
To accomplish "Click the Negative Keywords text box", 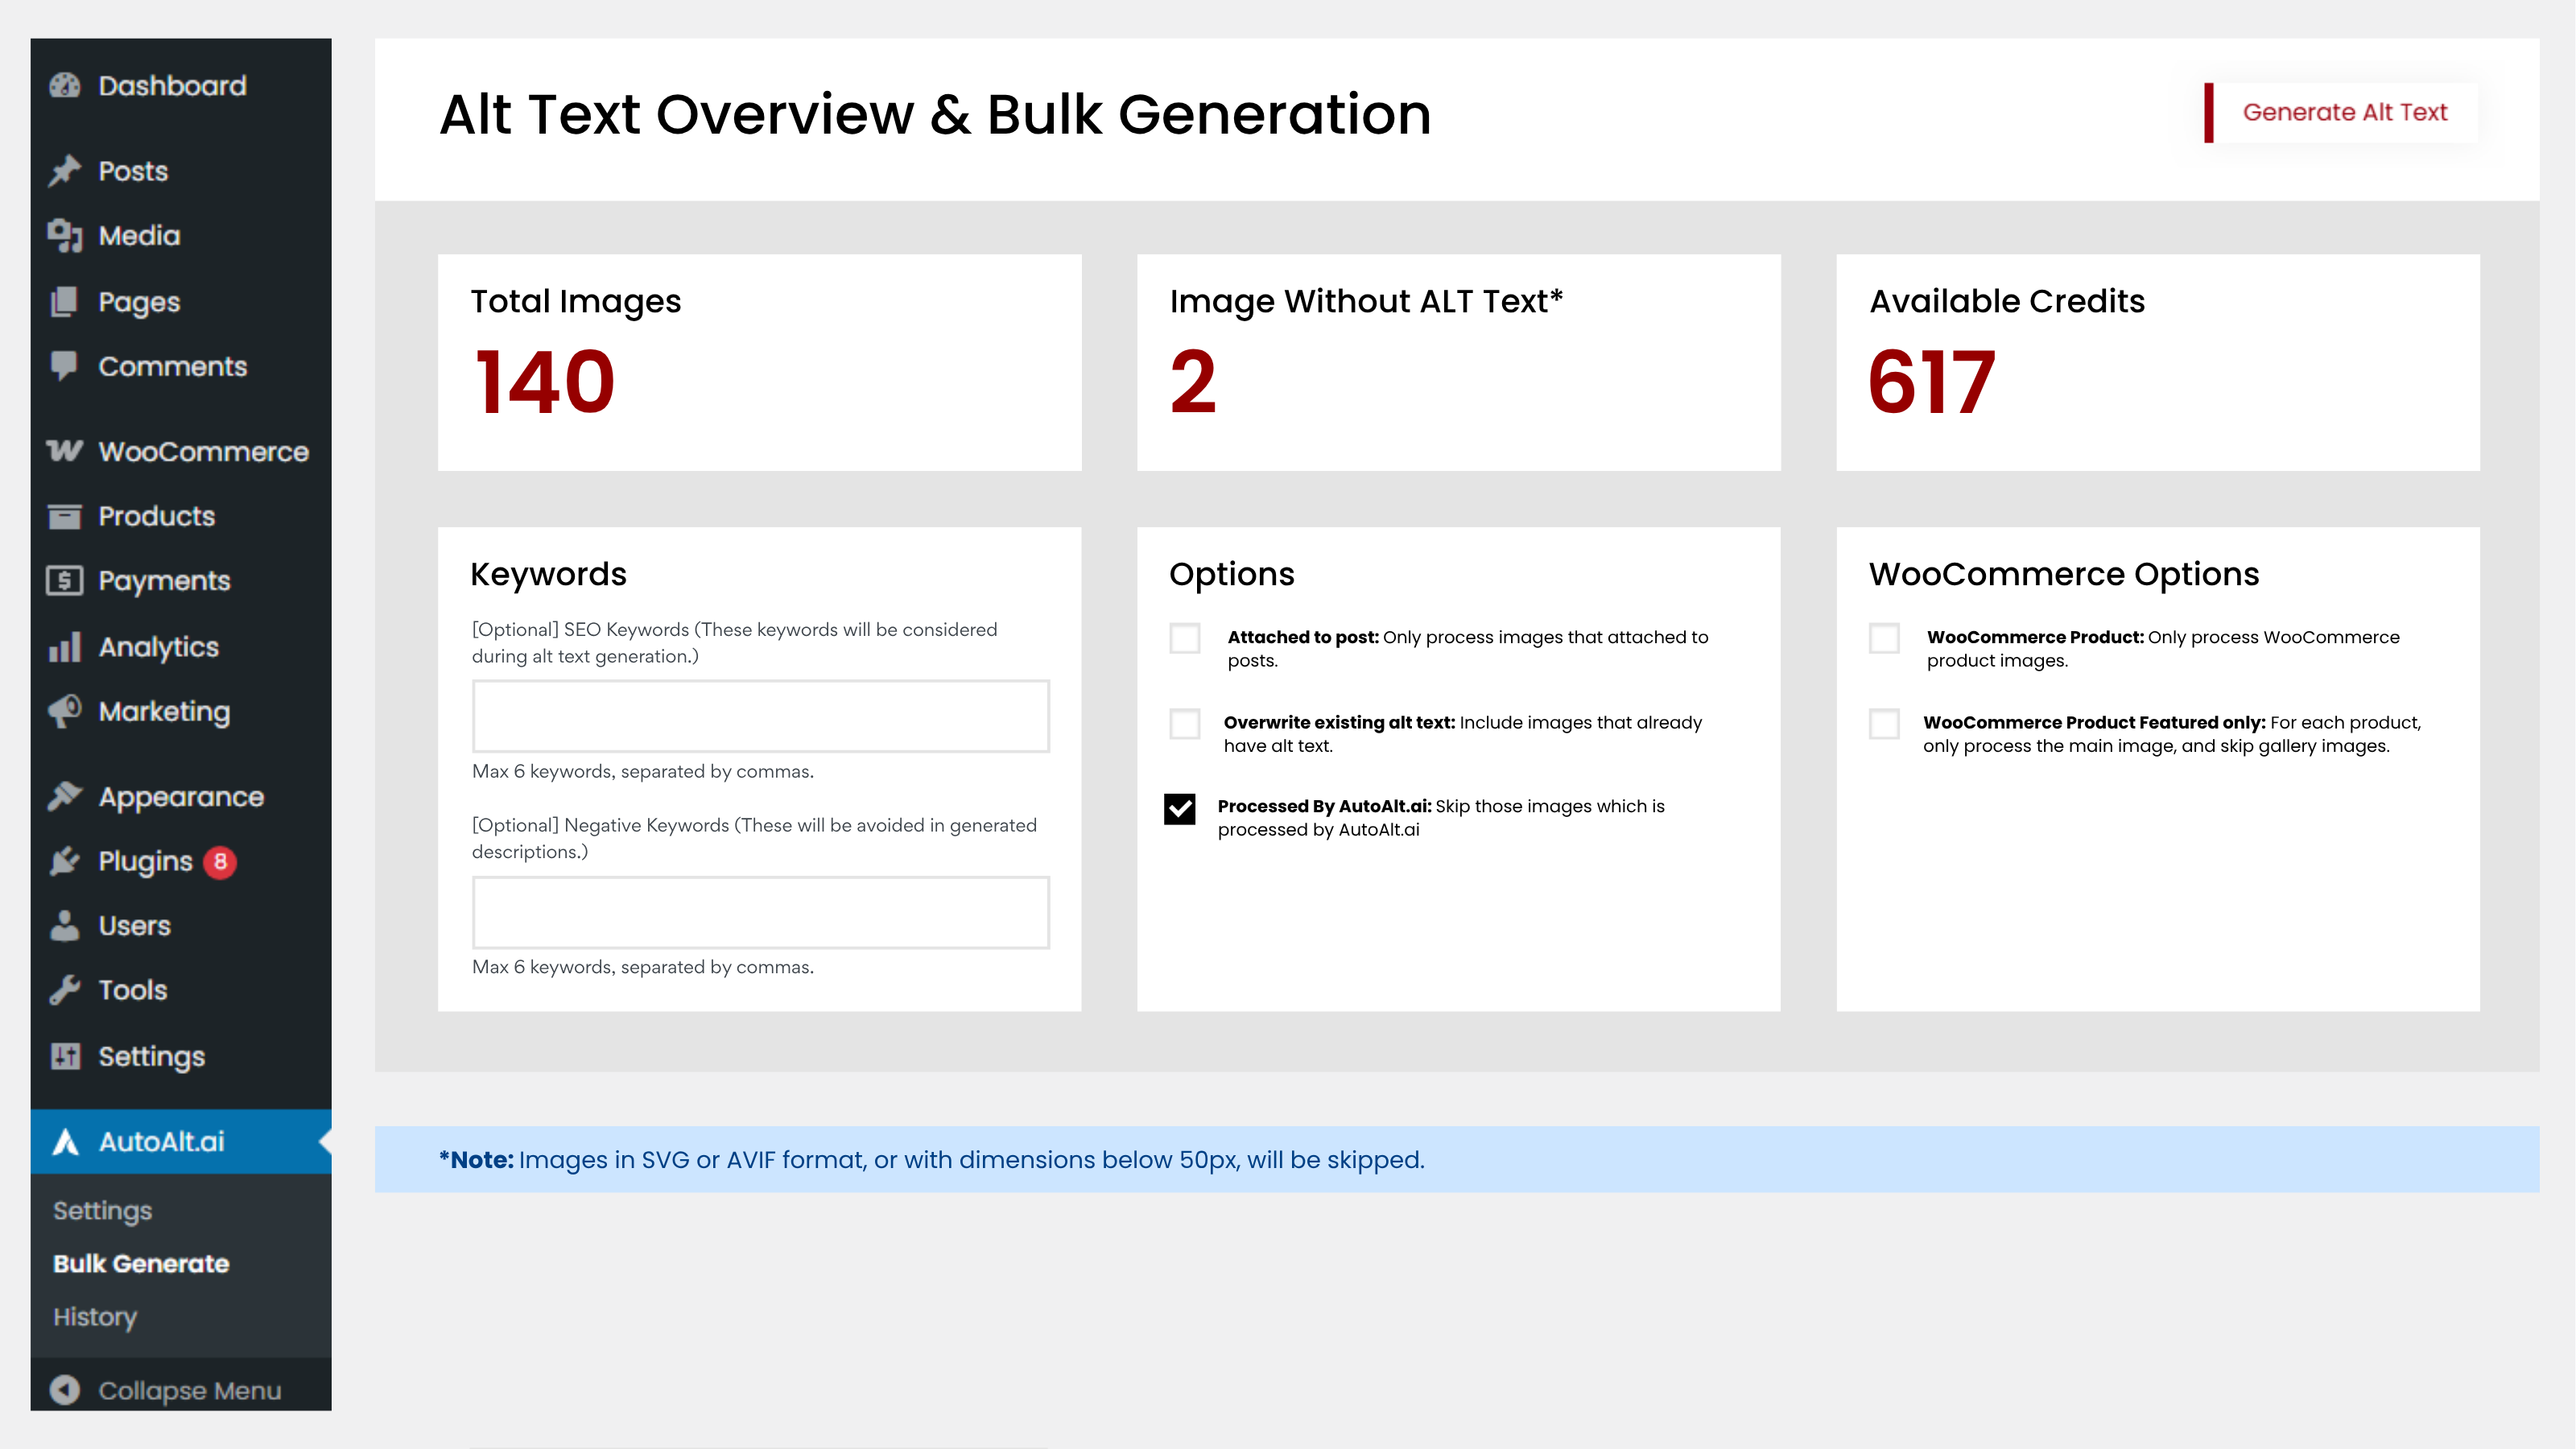I will (760, 912).
